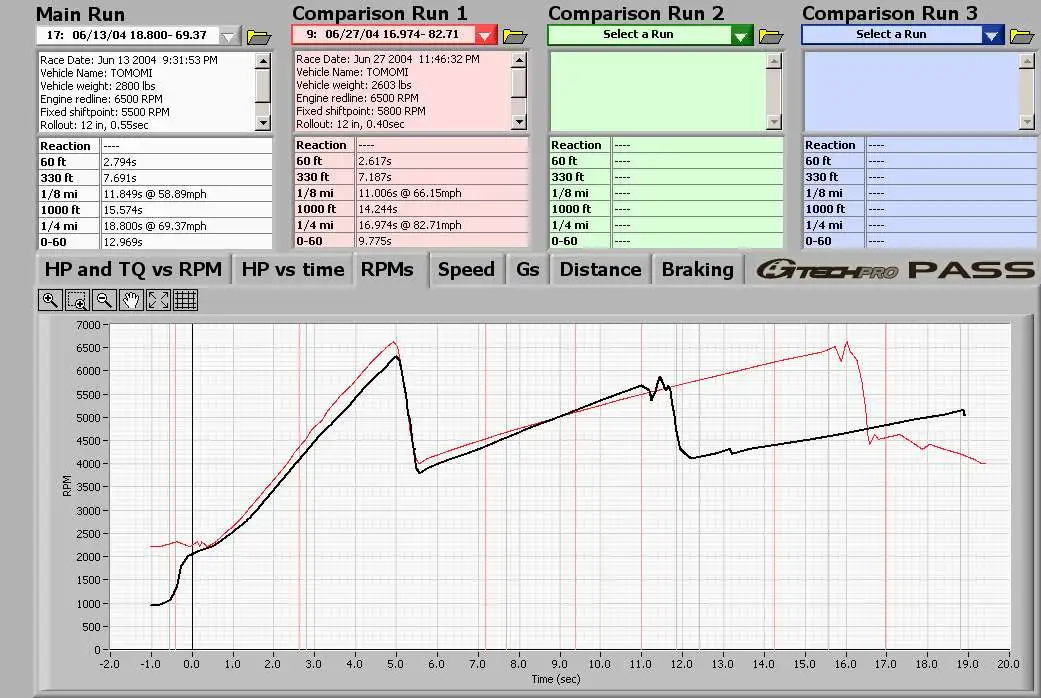Open folder icon beside Main Run selector
This screenshot has height=698, width=1041.
tap(258, 36)
